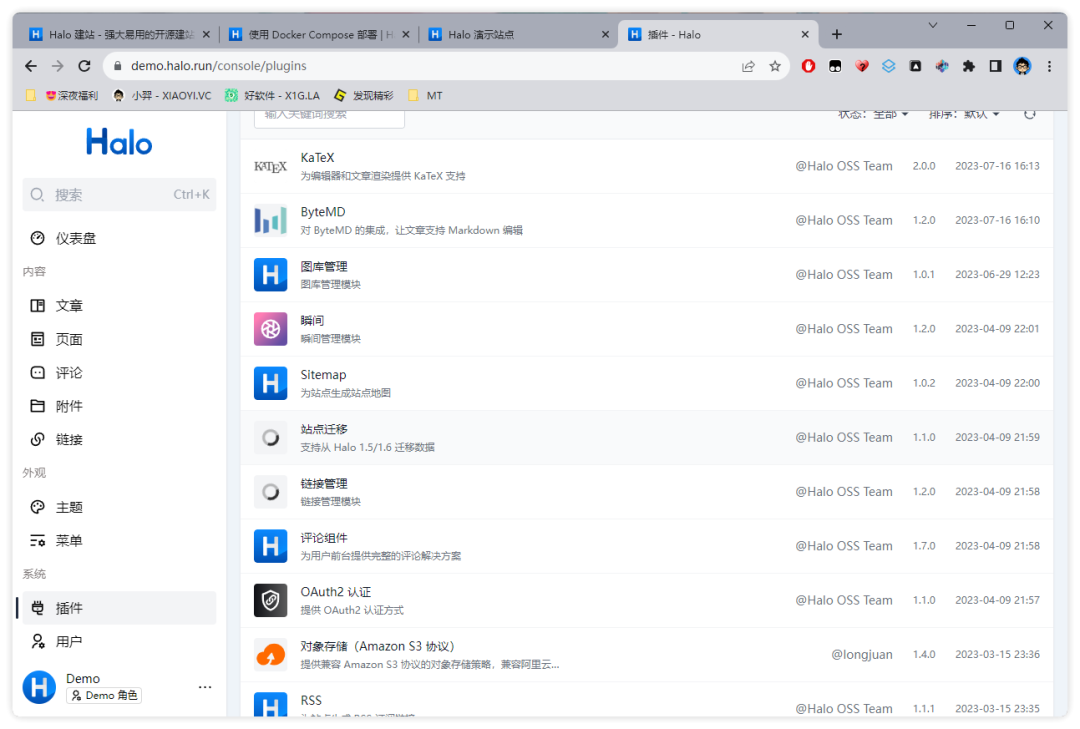
Task: Click the OAuth2 认证 shield icon
Action: 270,601
